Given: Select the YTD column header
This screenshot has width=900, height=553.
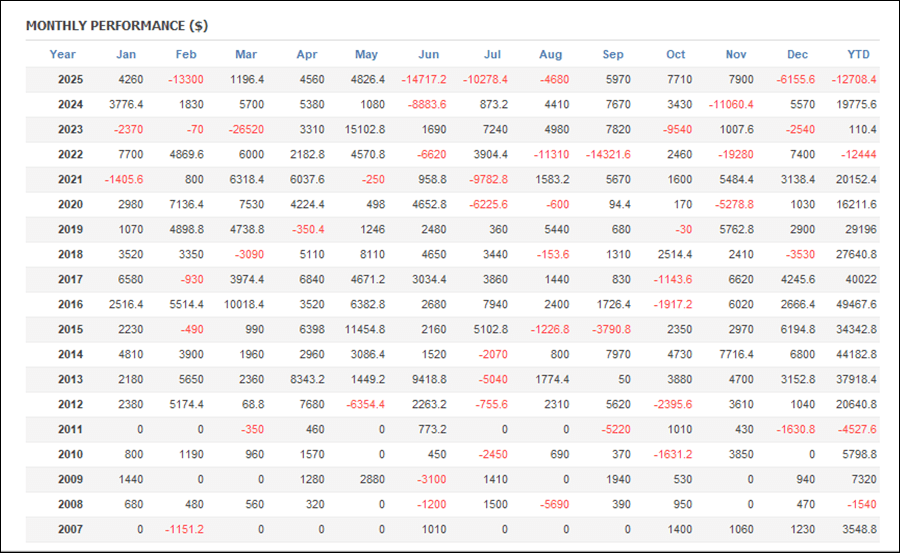Looking at the screenshot, I should [x=858, y=54].
